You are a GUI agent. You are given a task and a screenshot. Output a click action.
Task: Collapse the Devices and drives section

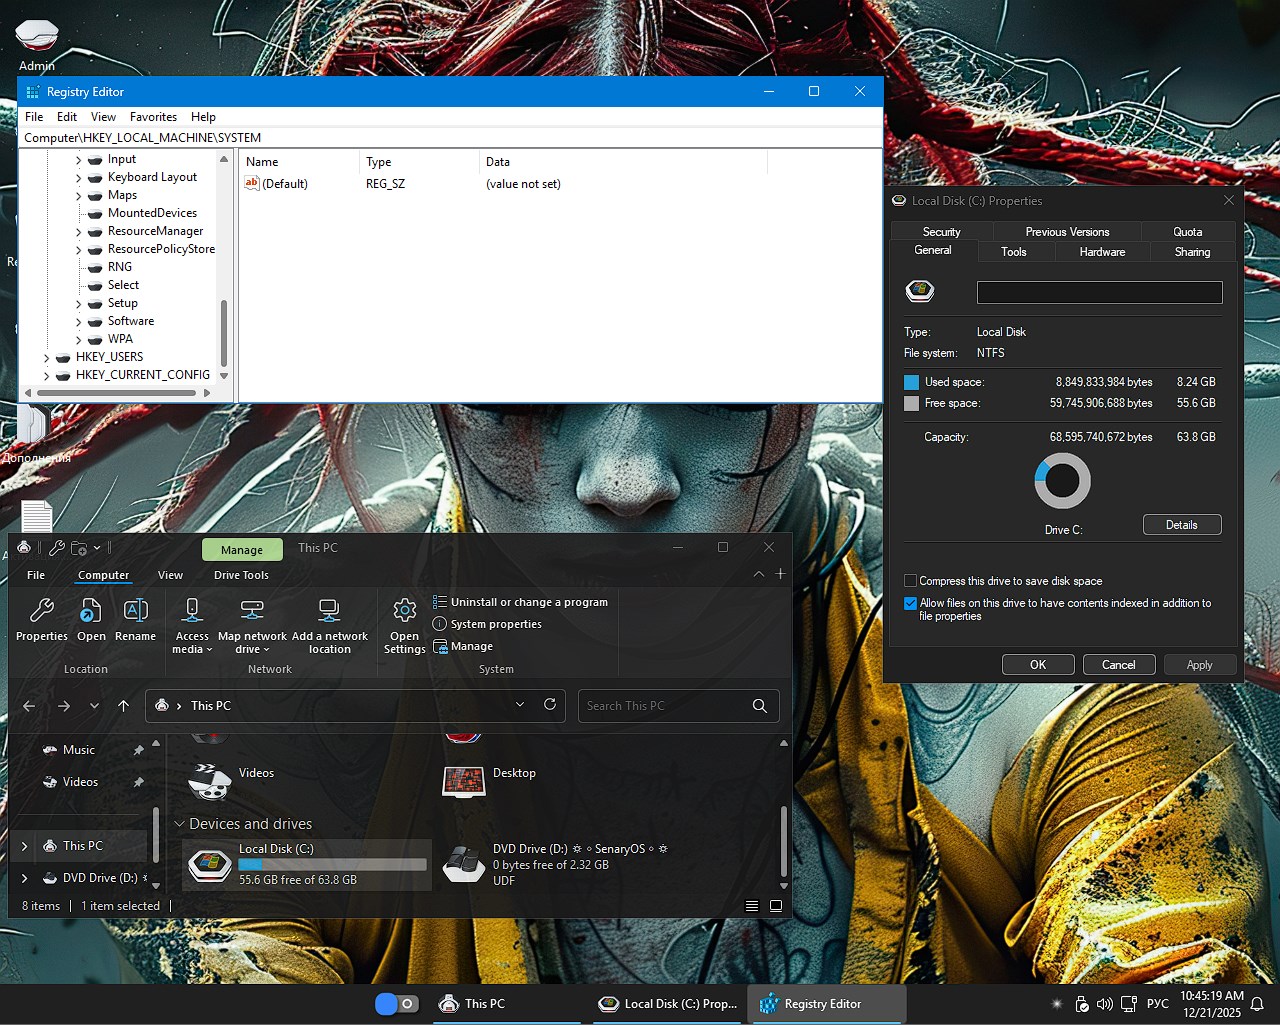[x=179, y=824]
